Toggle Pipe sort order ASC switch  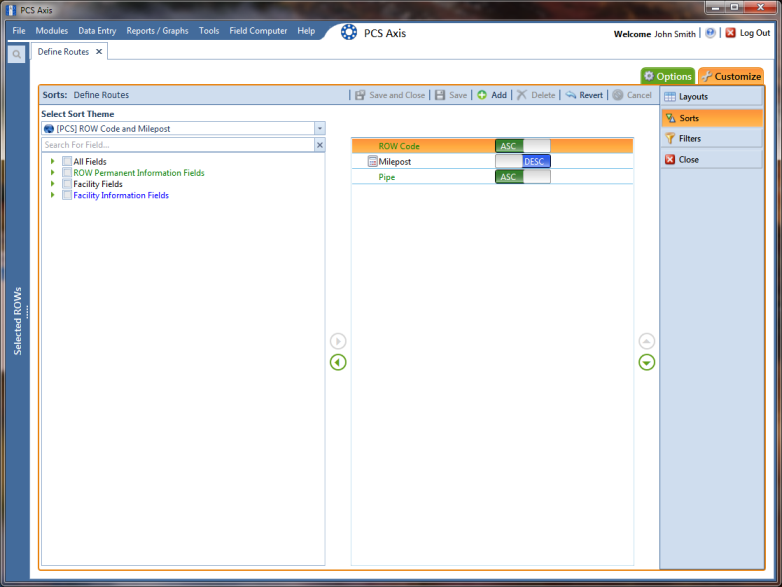click(523, 177)
